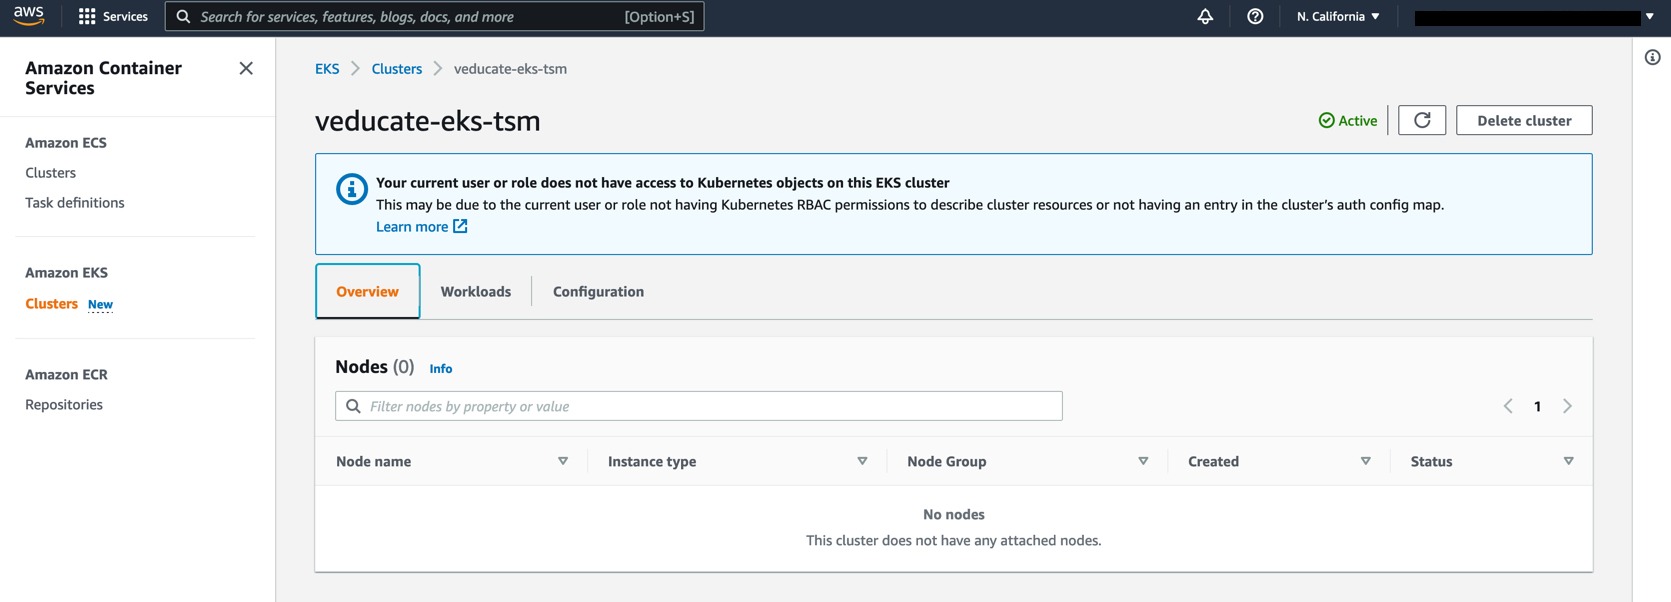
Task: Click the New badge beside Clusters
Action: coord(100,304)
